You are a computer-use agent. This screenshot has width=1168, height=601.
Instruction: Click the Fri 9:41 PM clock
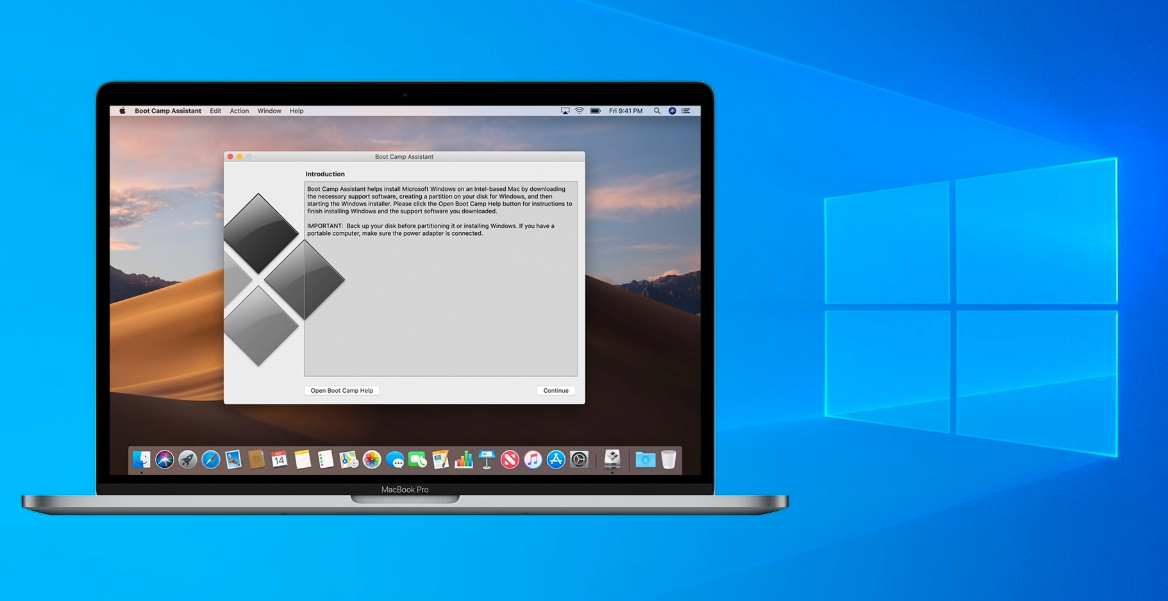tap(626, 111)
